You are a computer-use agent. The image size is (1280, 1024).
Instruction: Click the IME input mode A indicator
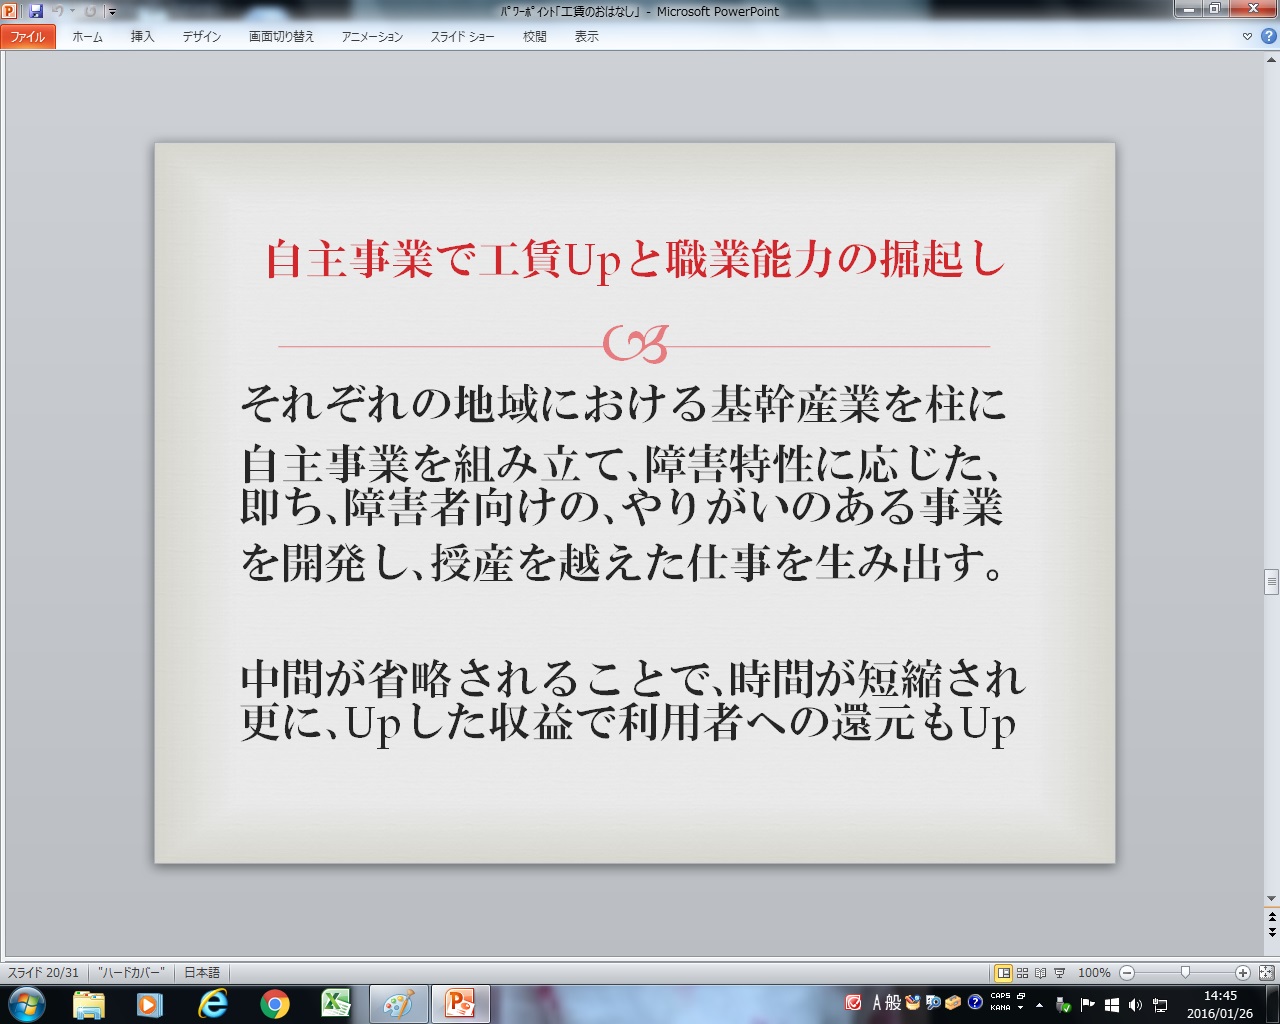click(877, 1003)
